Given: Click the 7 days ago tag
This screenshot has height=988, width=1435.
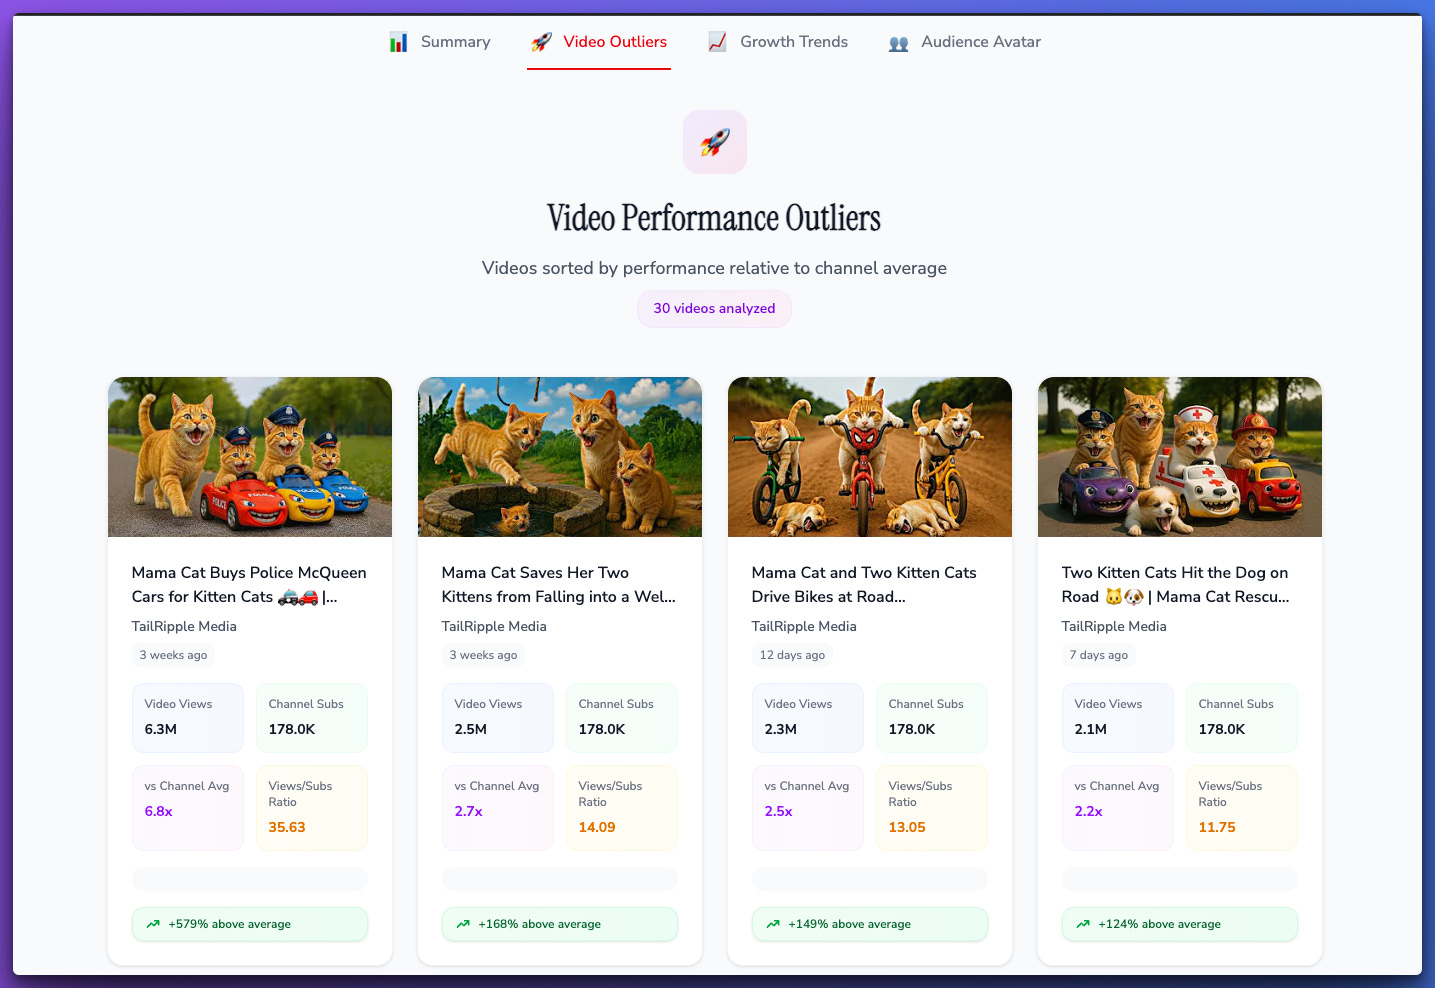Looking at the screenshot, I should click(x=1099, y=655).
